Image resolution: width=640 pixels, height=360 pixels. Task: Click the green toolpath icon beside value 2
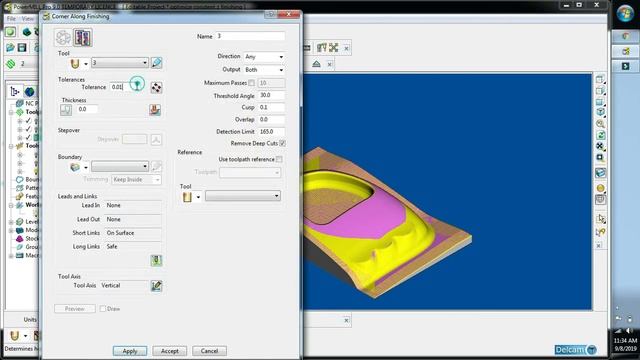point(11,64)
